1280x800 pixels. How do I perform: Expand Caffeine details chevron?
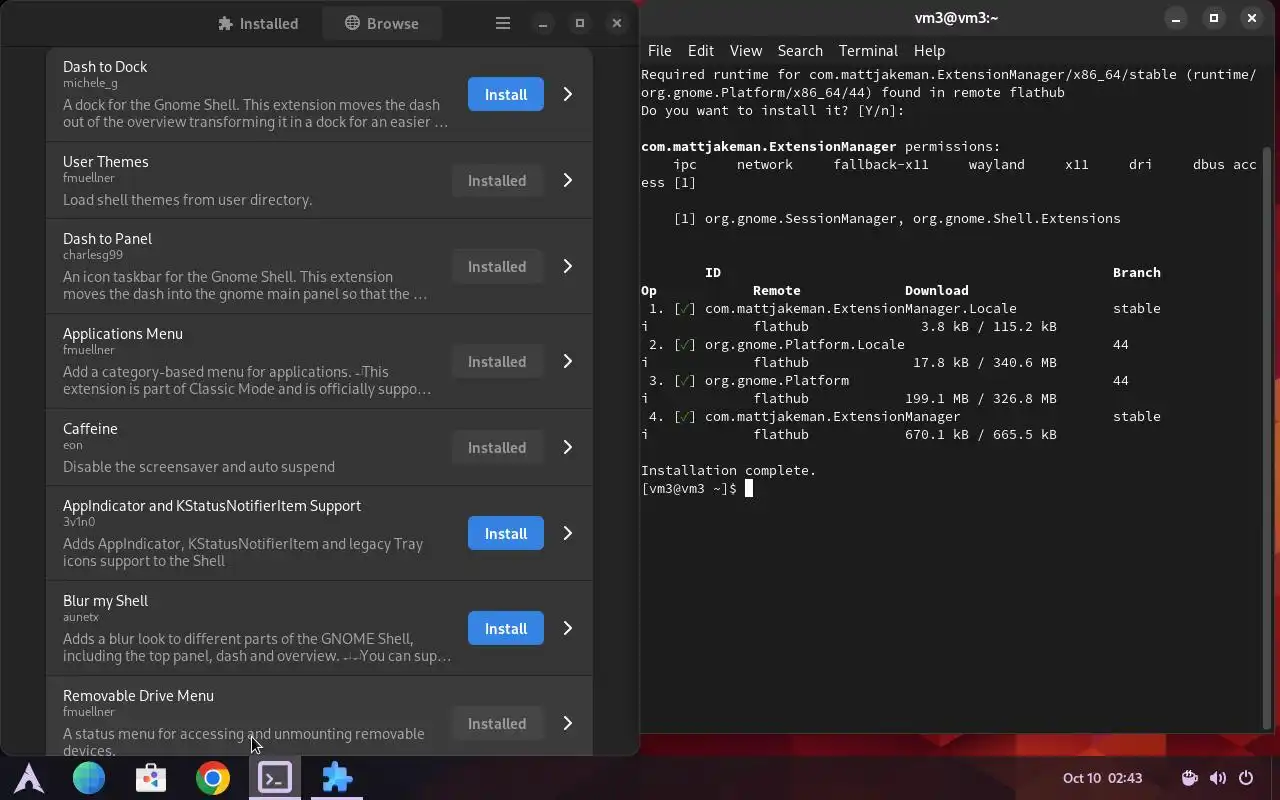[x=567, y=447]
